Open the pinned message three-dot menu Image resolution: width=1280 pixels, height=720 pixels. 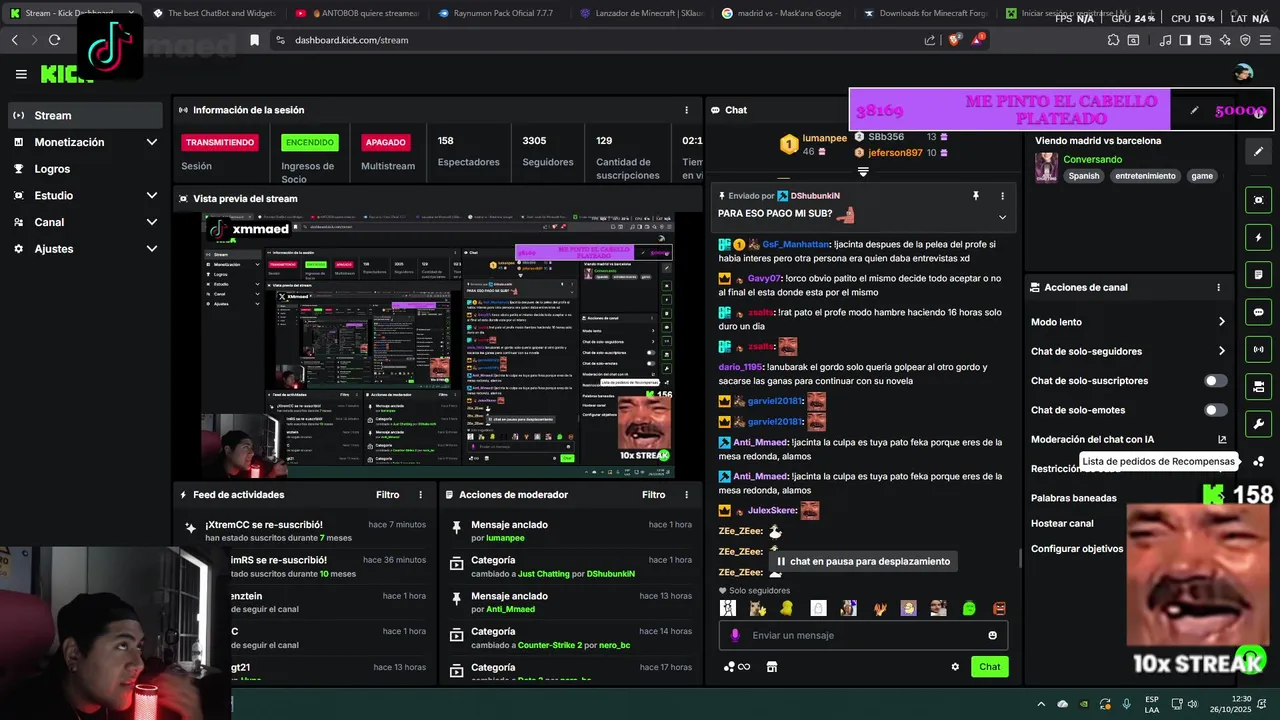tap(1002, 196)
